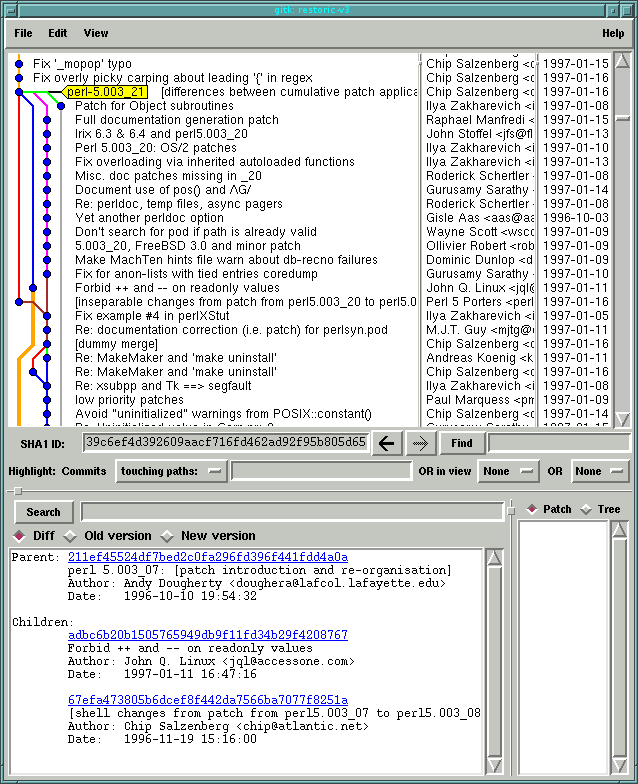638x784 pixels.
Task: Open child commit link 67efa473805b6dce
Action: 208,700
